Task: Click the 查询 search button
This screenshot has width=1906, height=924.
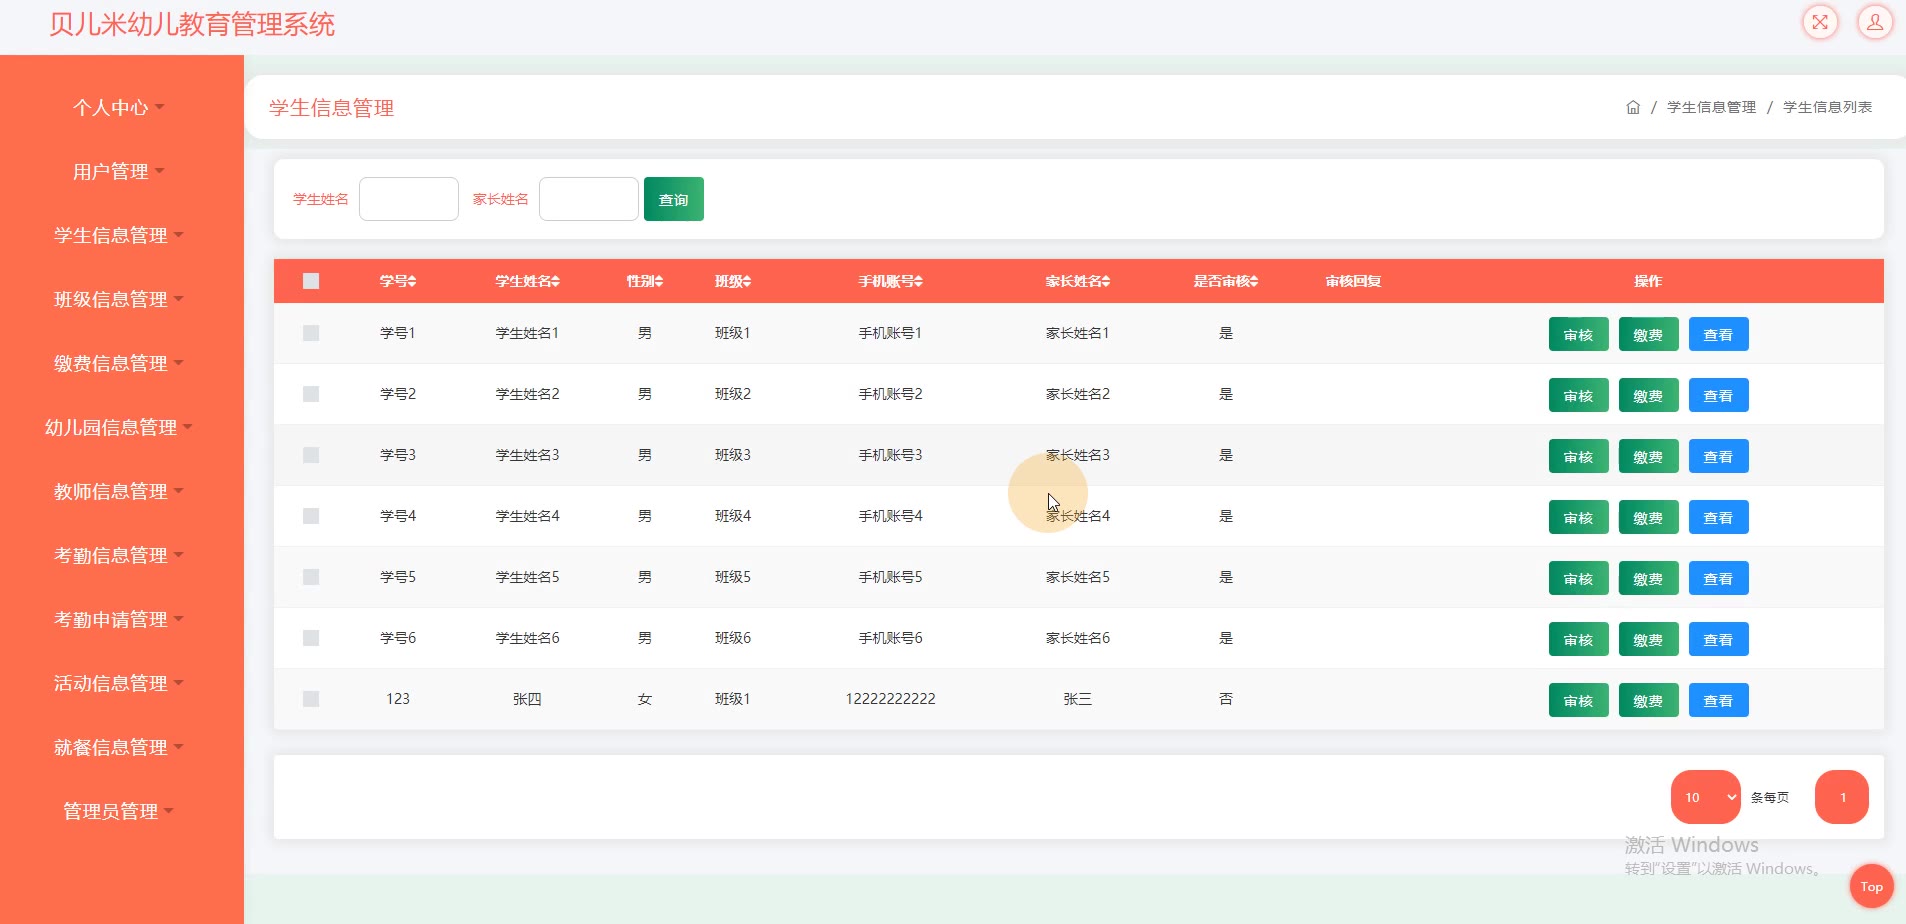Action: 674,199
